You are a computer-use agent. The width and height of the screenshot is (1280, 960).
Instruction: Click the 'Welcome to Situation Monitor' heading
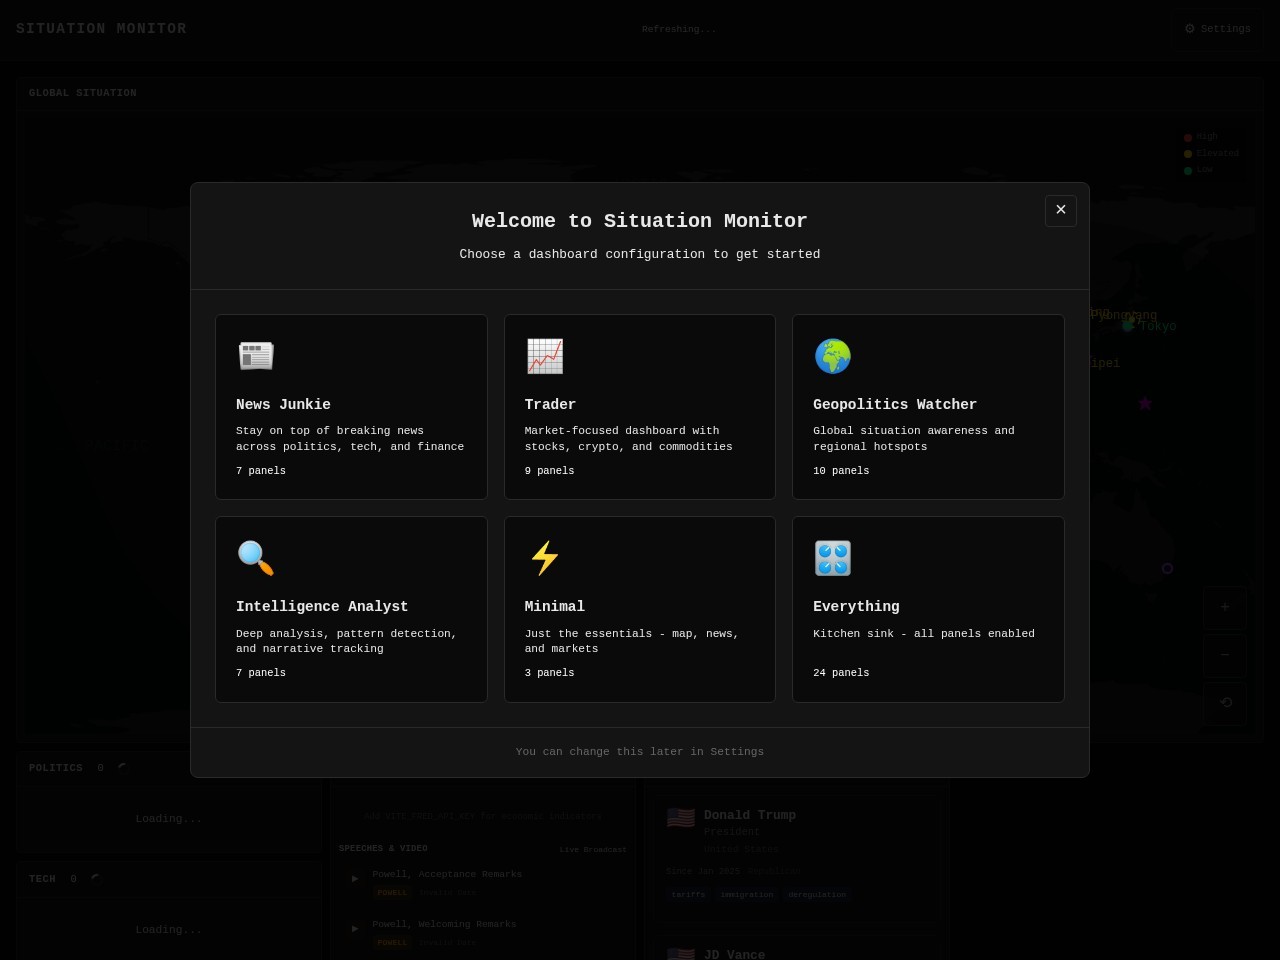click(640, 221)
